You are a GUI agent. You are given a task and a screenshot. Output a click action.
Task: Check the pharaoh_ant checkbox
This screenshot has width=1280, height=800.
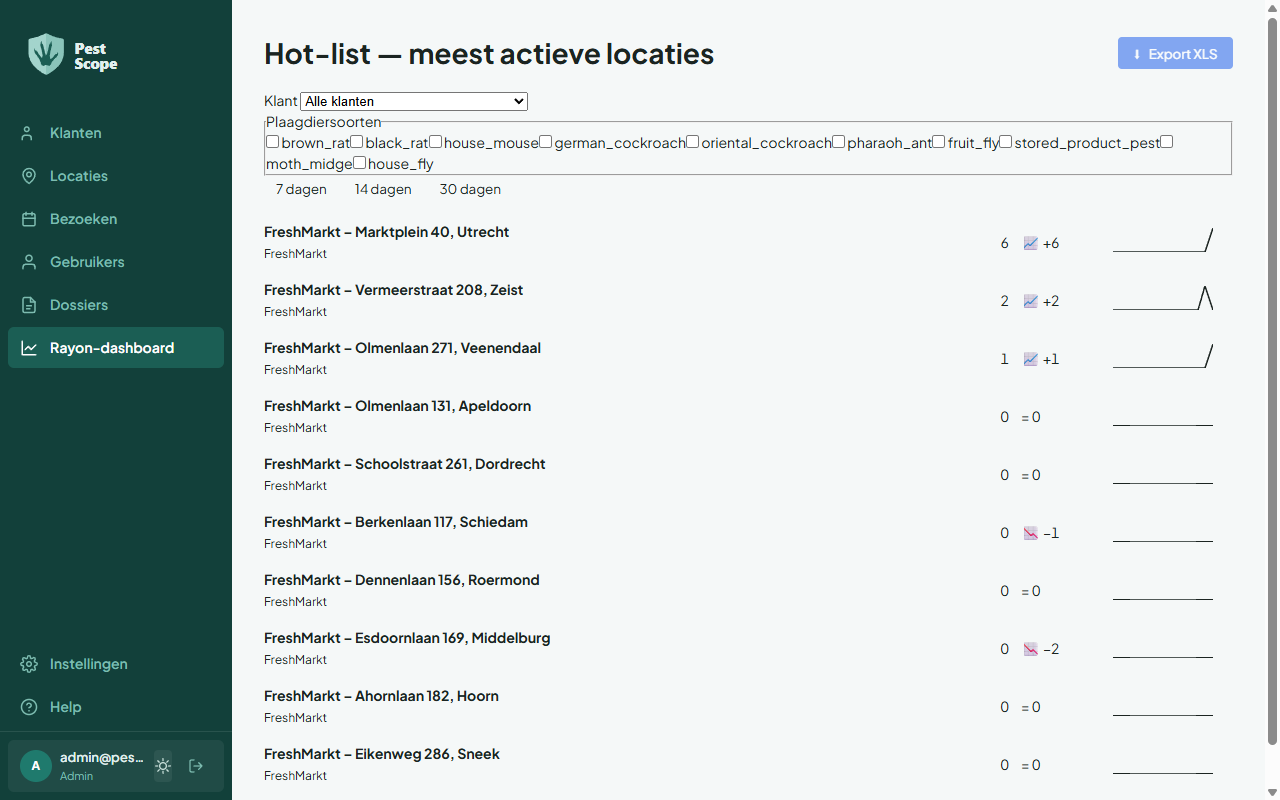pyautogui.click(x=838, y=142)
